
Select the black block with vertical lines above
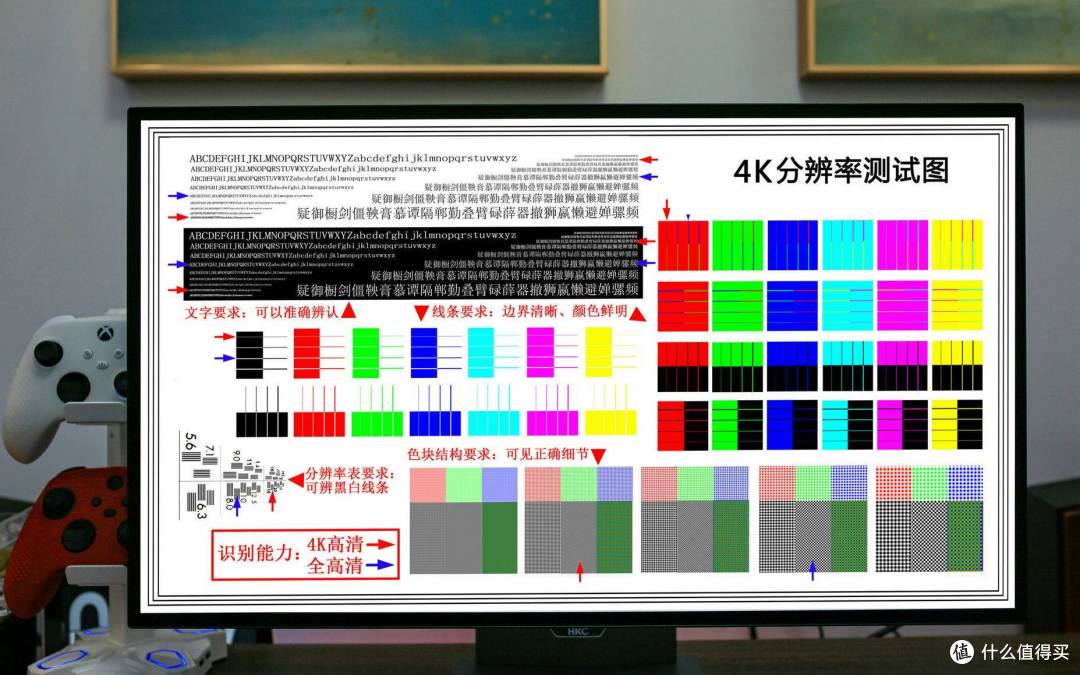[262, 424]
